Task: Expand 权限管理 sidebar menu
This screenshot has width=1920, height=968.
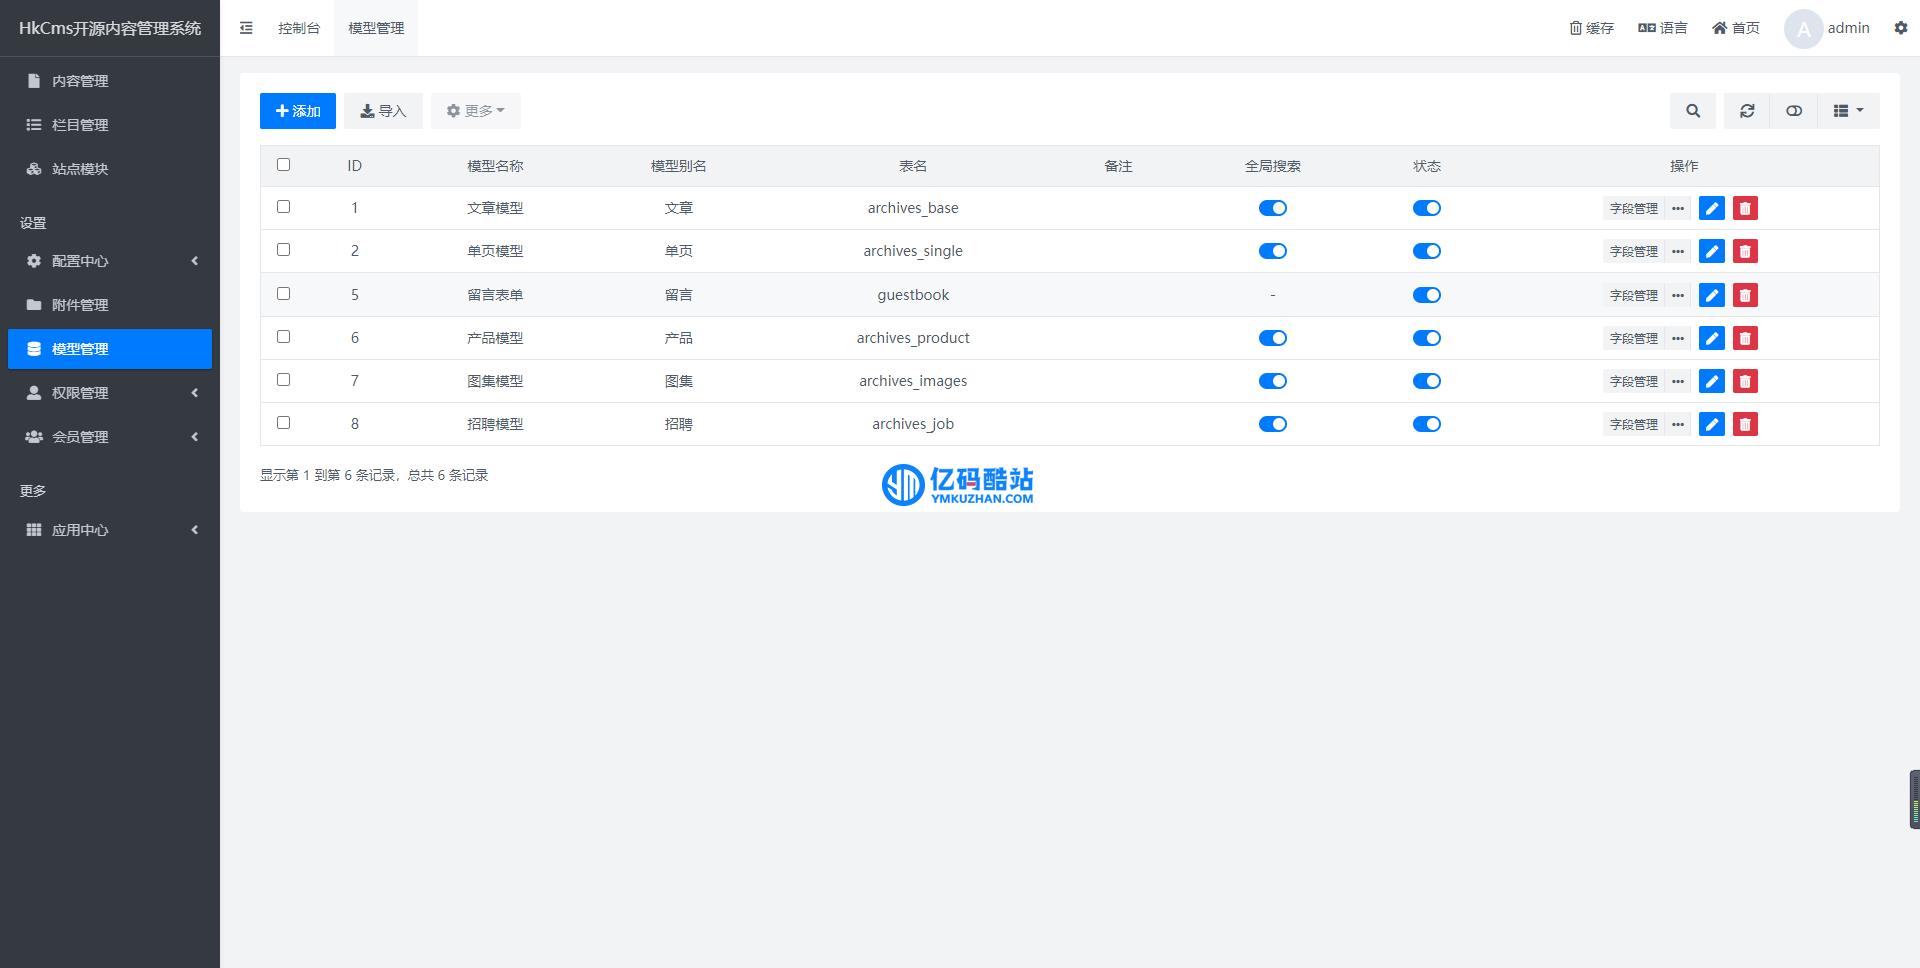Action: (110, 393)
